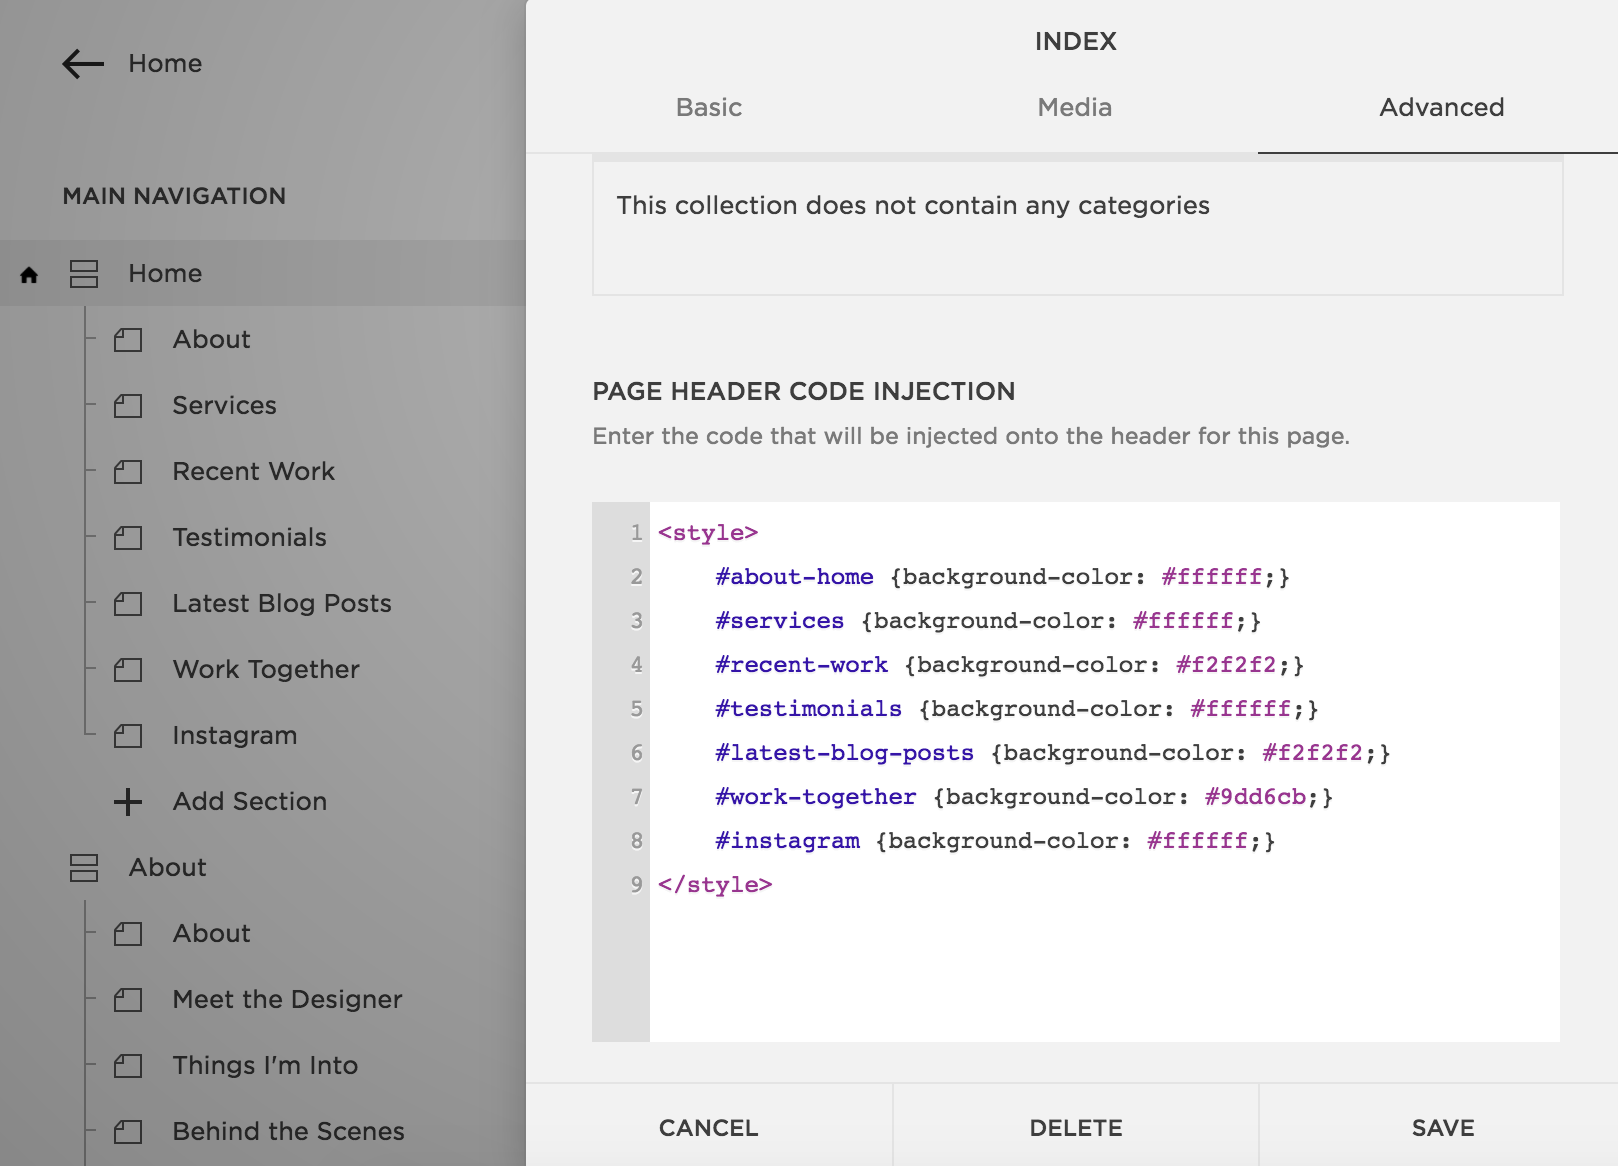The width and height of the screenshot is (1618, 1166).
Task: Click the #services selector in code
Action: tap(780, 621)
